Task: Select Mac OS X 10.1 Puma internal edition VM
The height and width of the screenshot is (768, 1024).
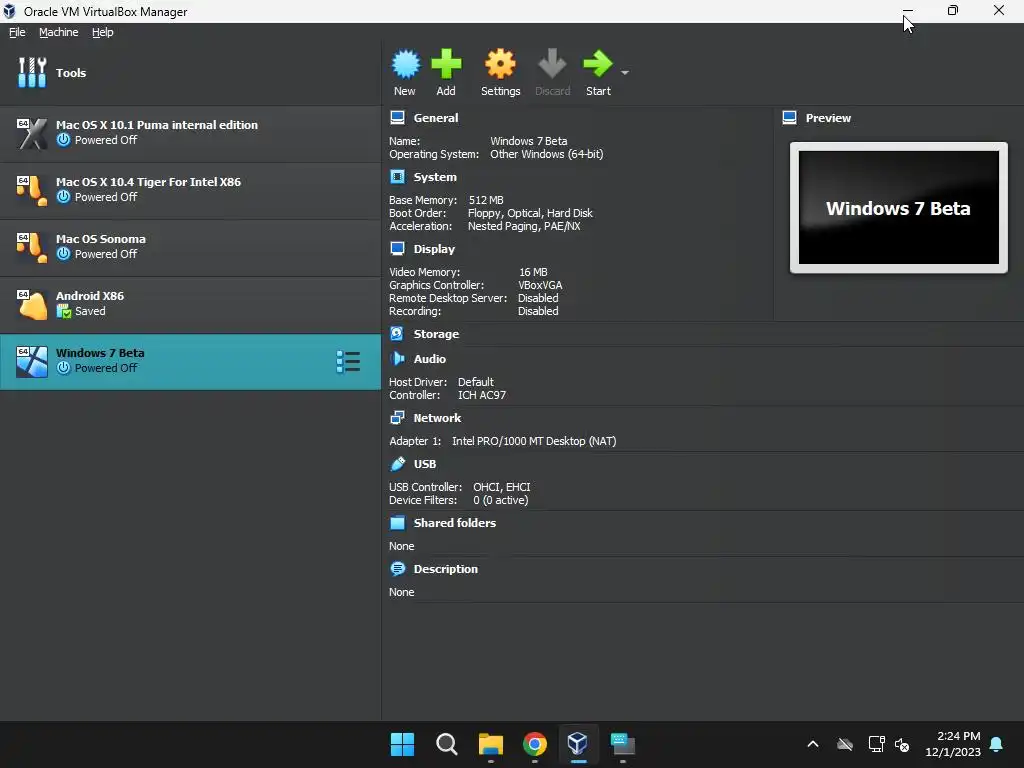Action: click(190, 133)
